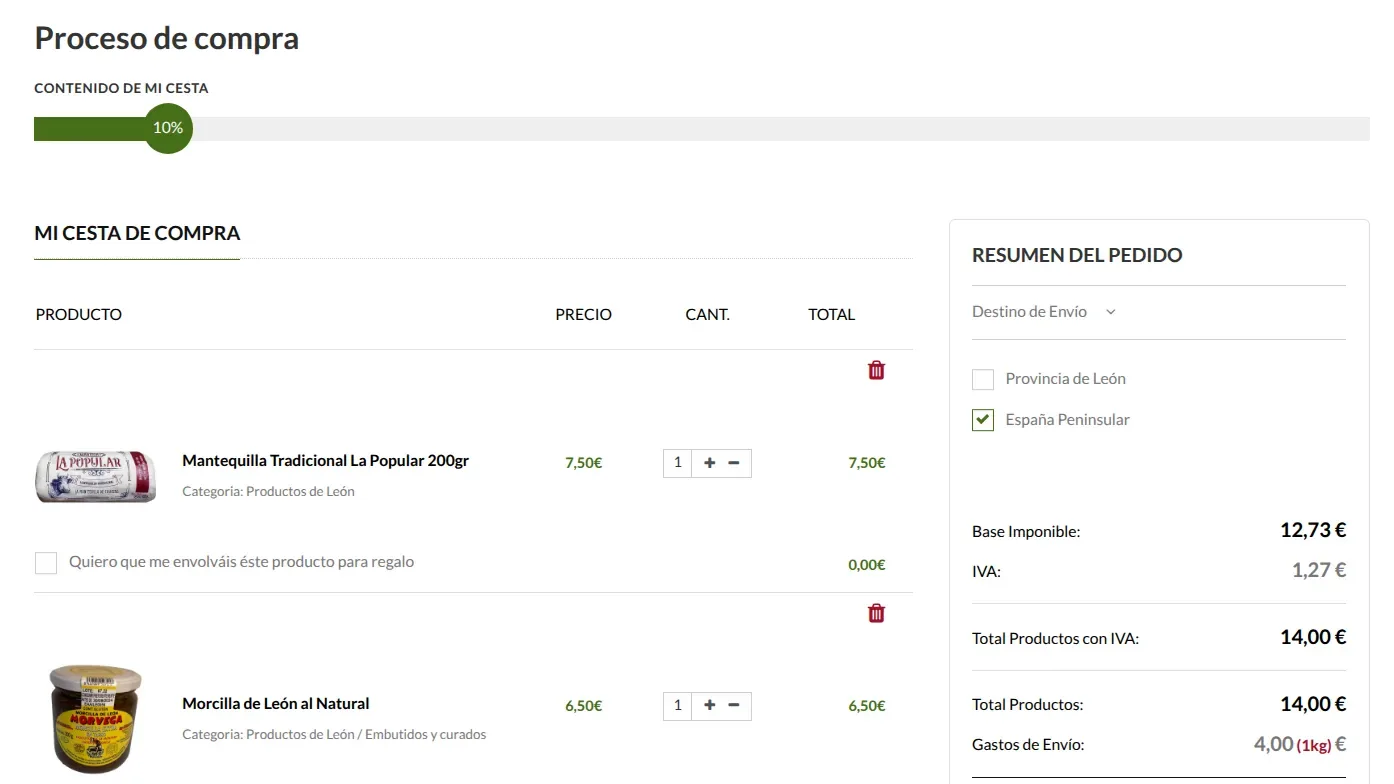
Task: Click the Mantequilla La Popular product thumbnail
Action: pyautogui.click(x=96, y=476)
